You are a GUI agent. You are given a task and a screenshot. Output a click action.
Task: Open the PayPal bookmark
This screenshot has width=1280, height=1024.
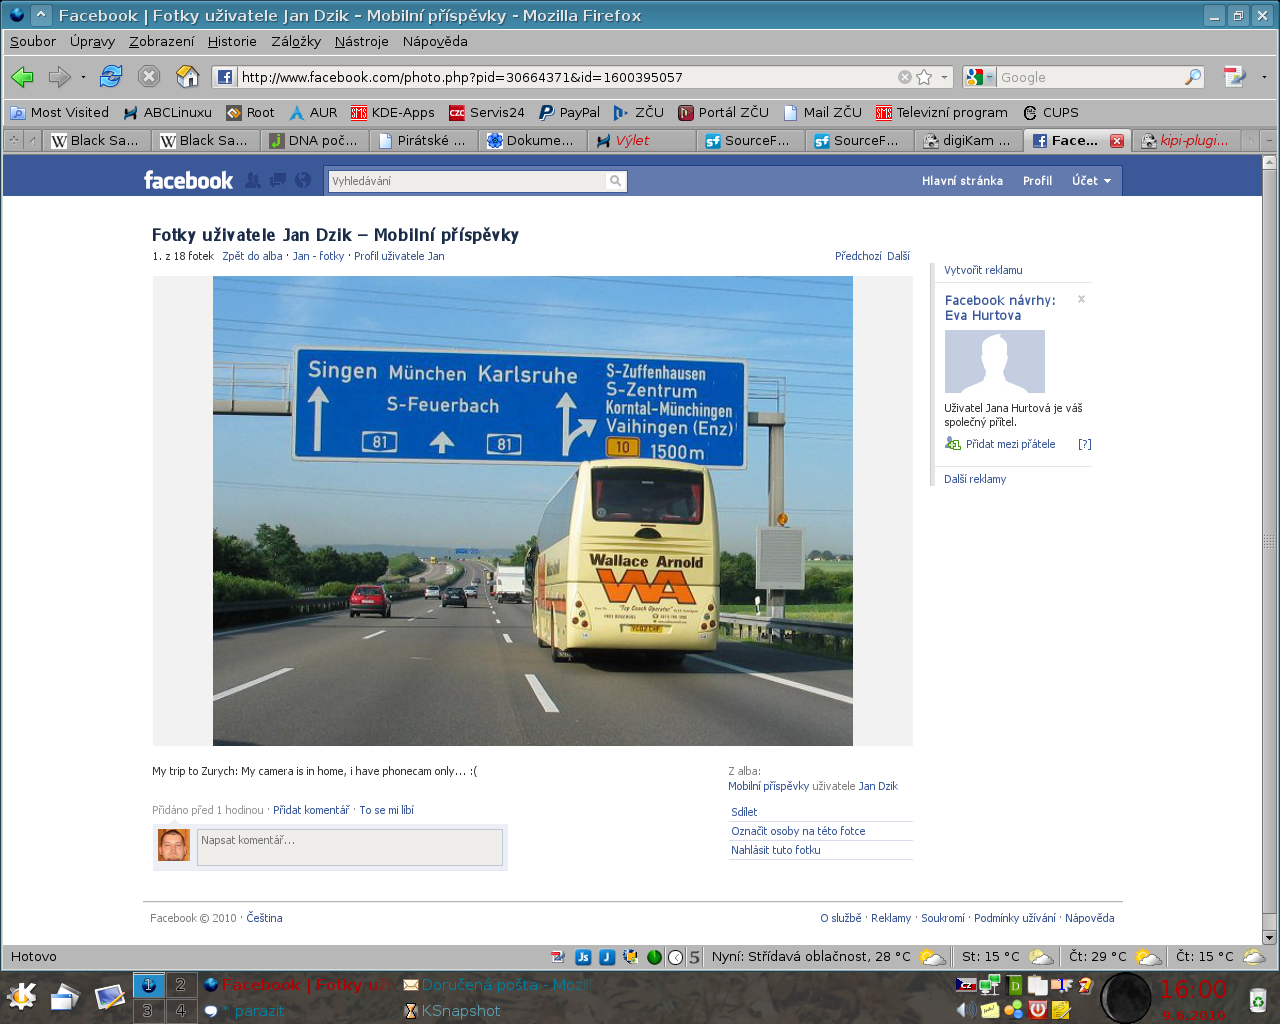point(569,113)
